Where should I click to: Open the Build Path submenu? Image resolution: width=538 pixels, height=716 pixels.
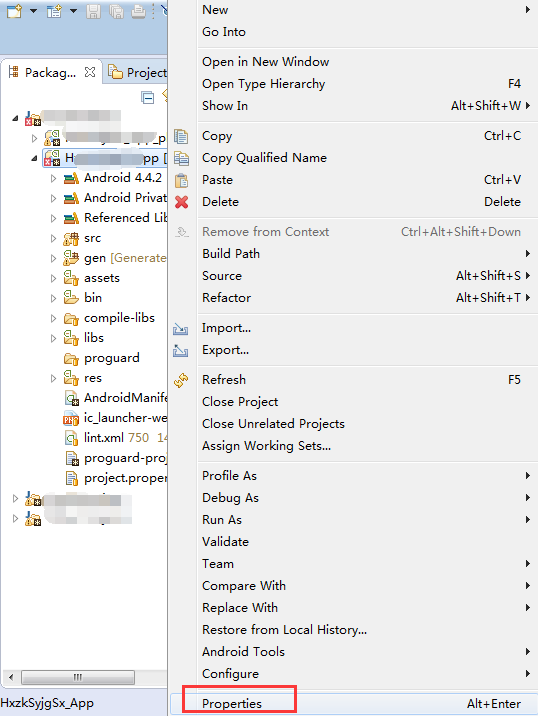point(368,254)
